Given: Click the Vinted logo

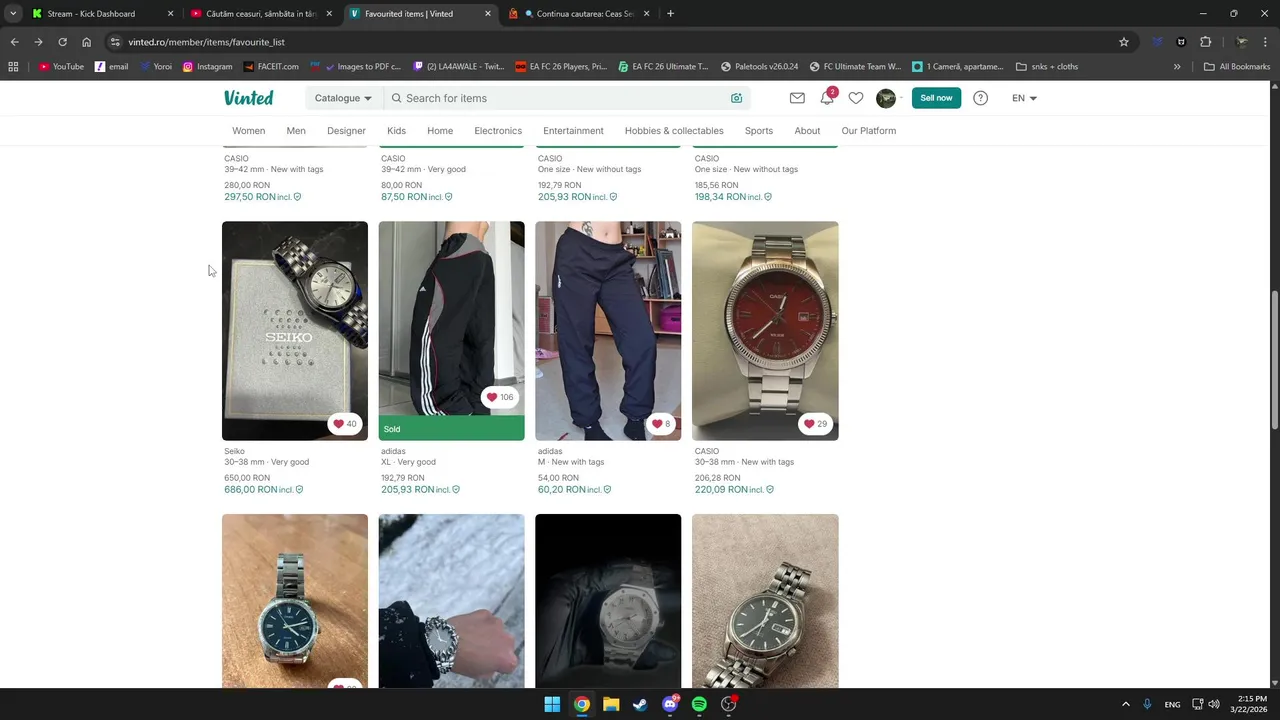Looking at the screenshot, I should (248, 98).
